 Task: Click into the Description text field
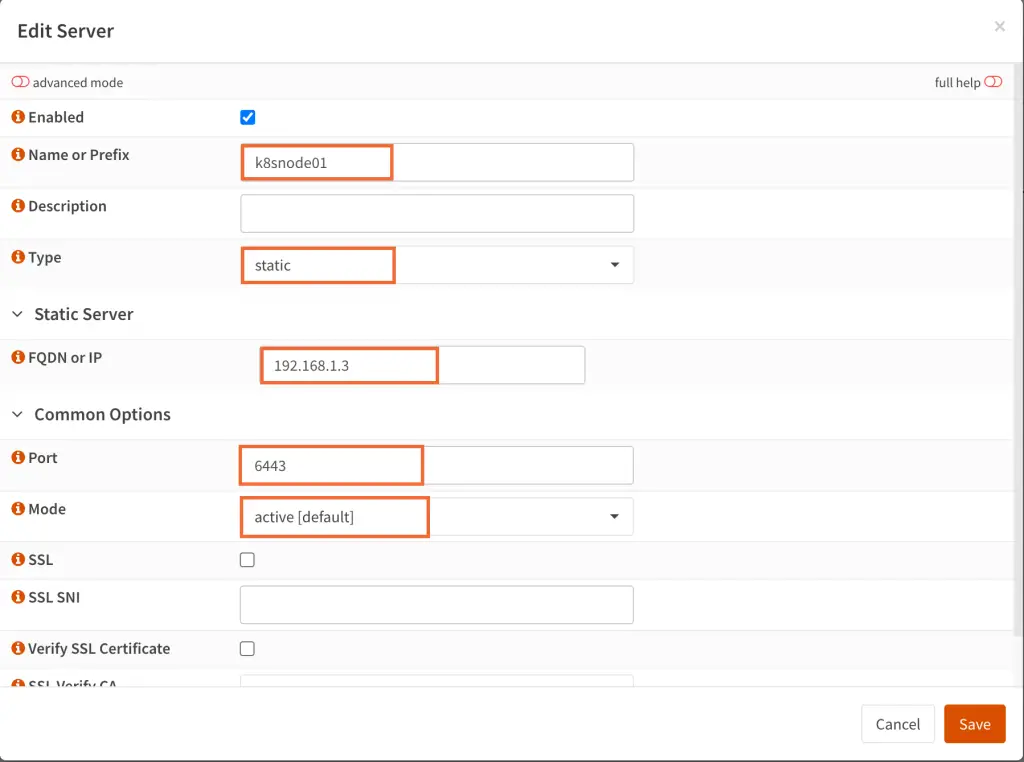tap(436, 213)
